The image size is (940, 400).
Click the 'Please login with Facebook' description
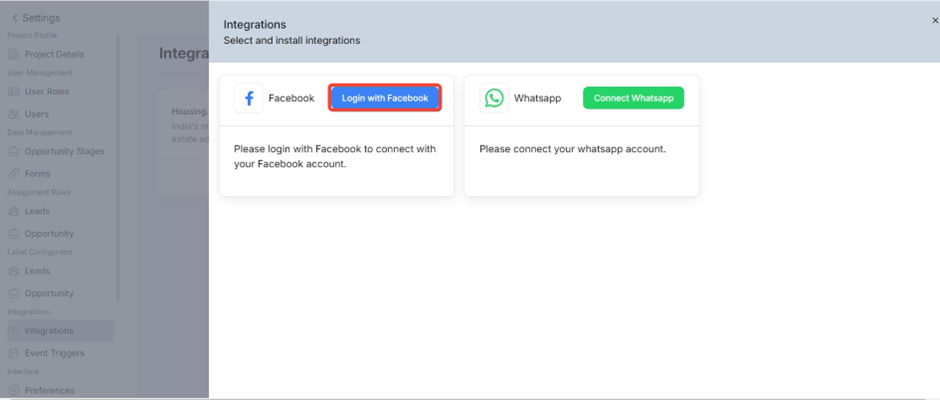point(335,156)
